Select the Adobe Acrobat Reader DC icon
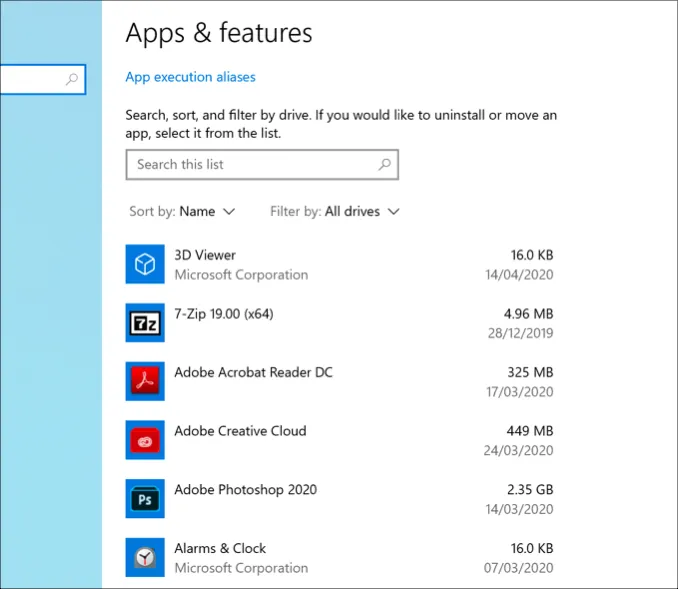Screen dimensions: 678x589 145,381
